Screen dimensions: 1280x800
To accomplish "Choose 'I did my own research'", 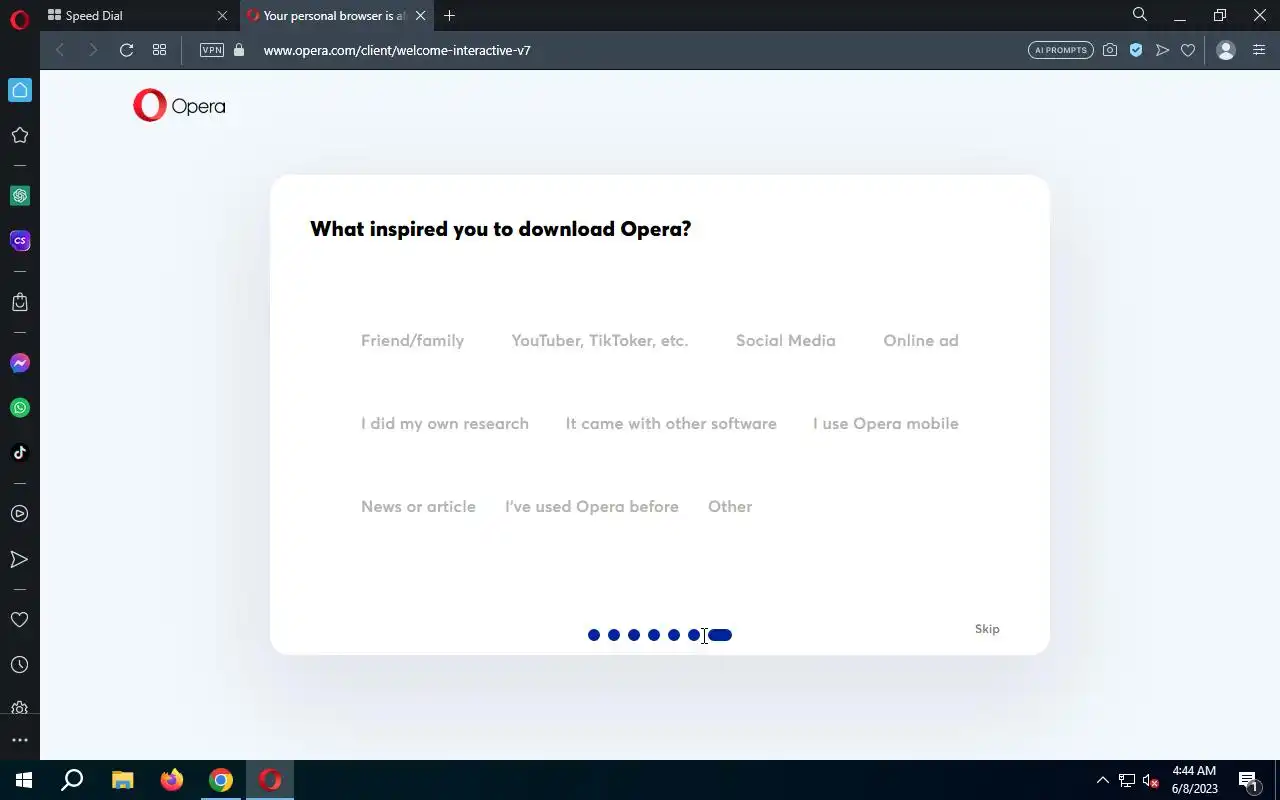I will point(445,423).
